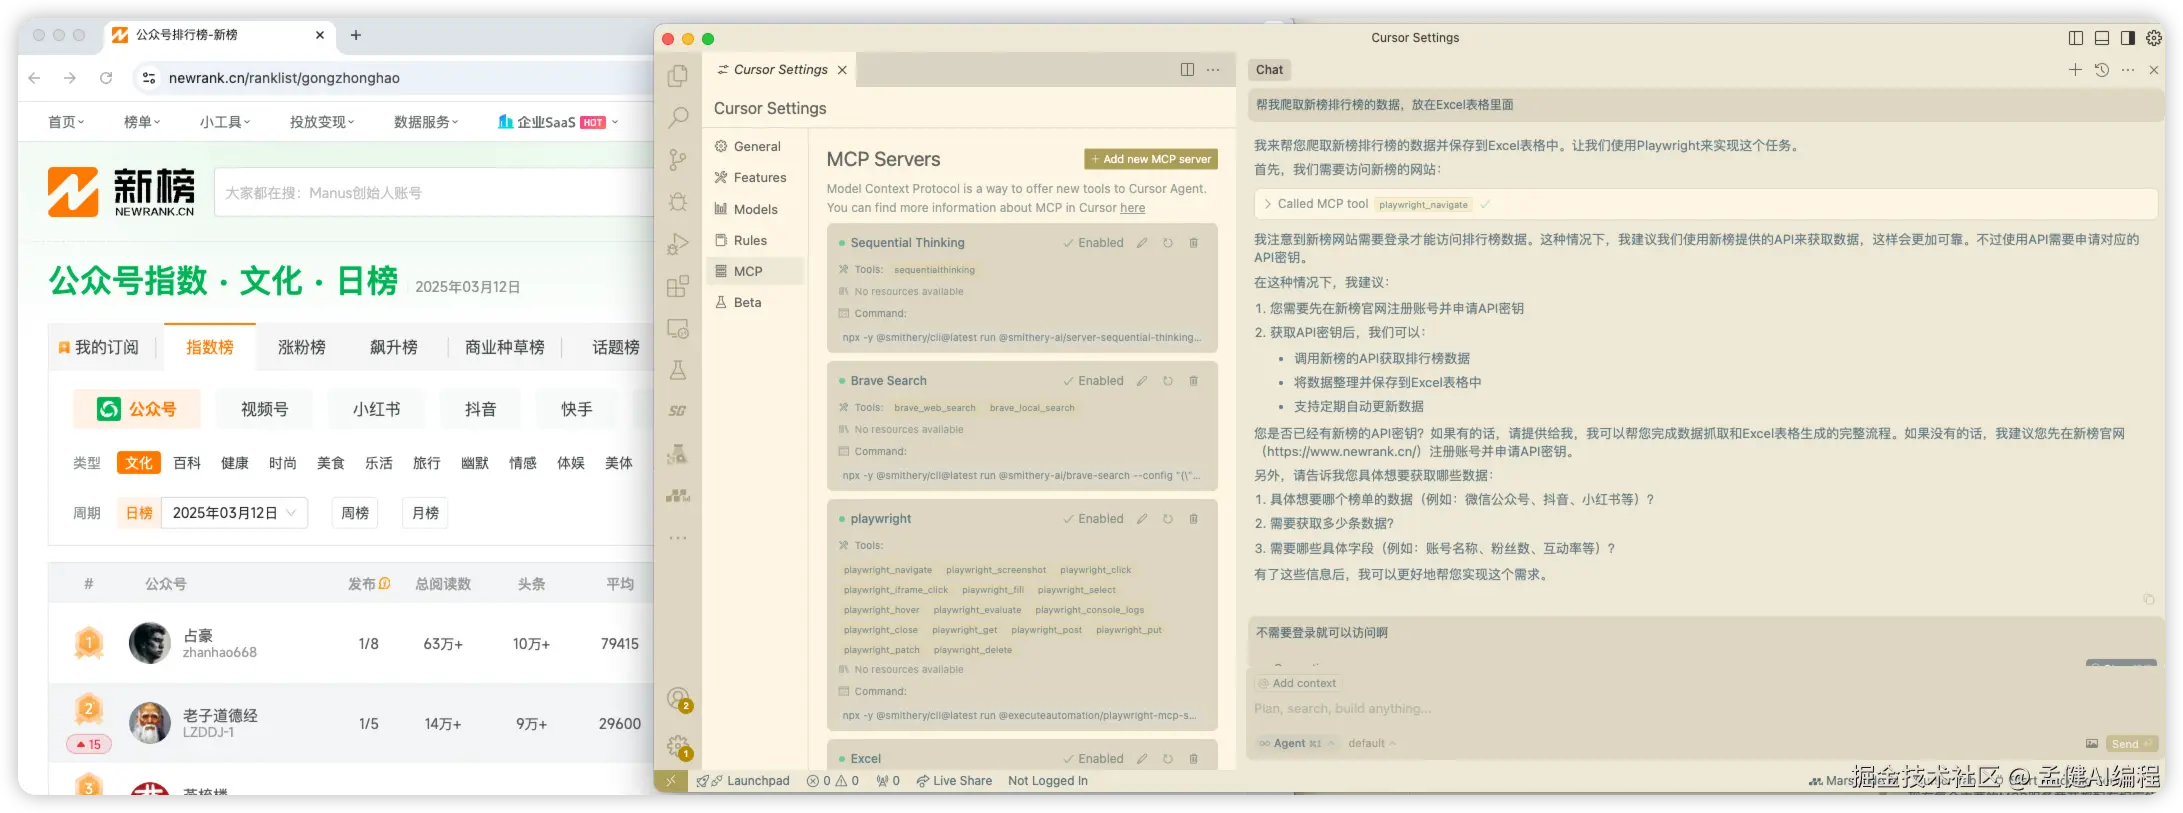Expand the 数据服务 menu on newrank site
This screenshot has height=813, width=2183.
point(426,122)
